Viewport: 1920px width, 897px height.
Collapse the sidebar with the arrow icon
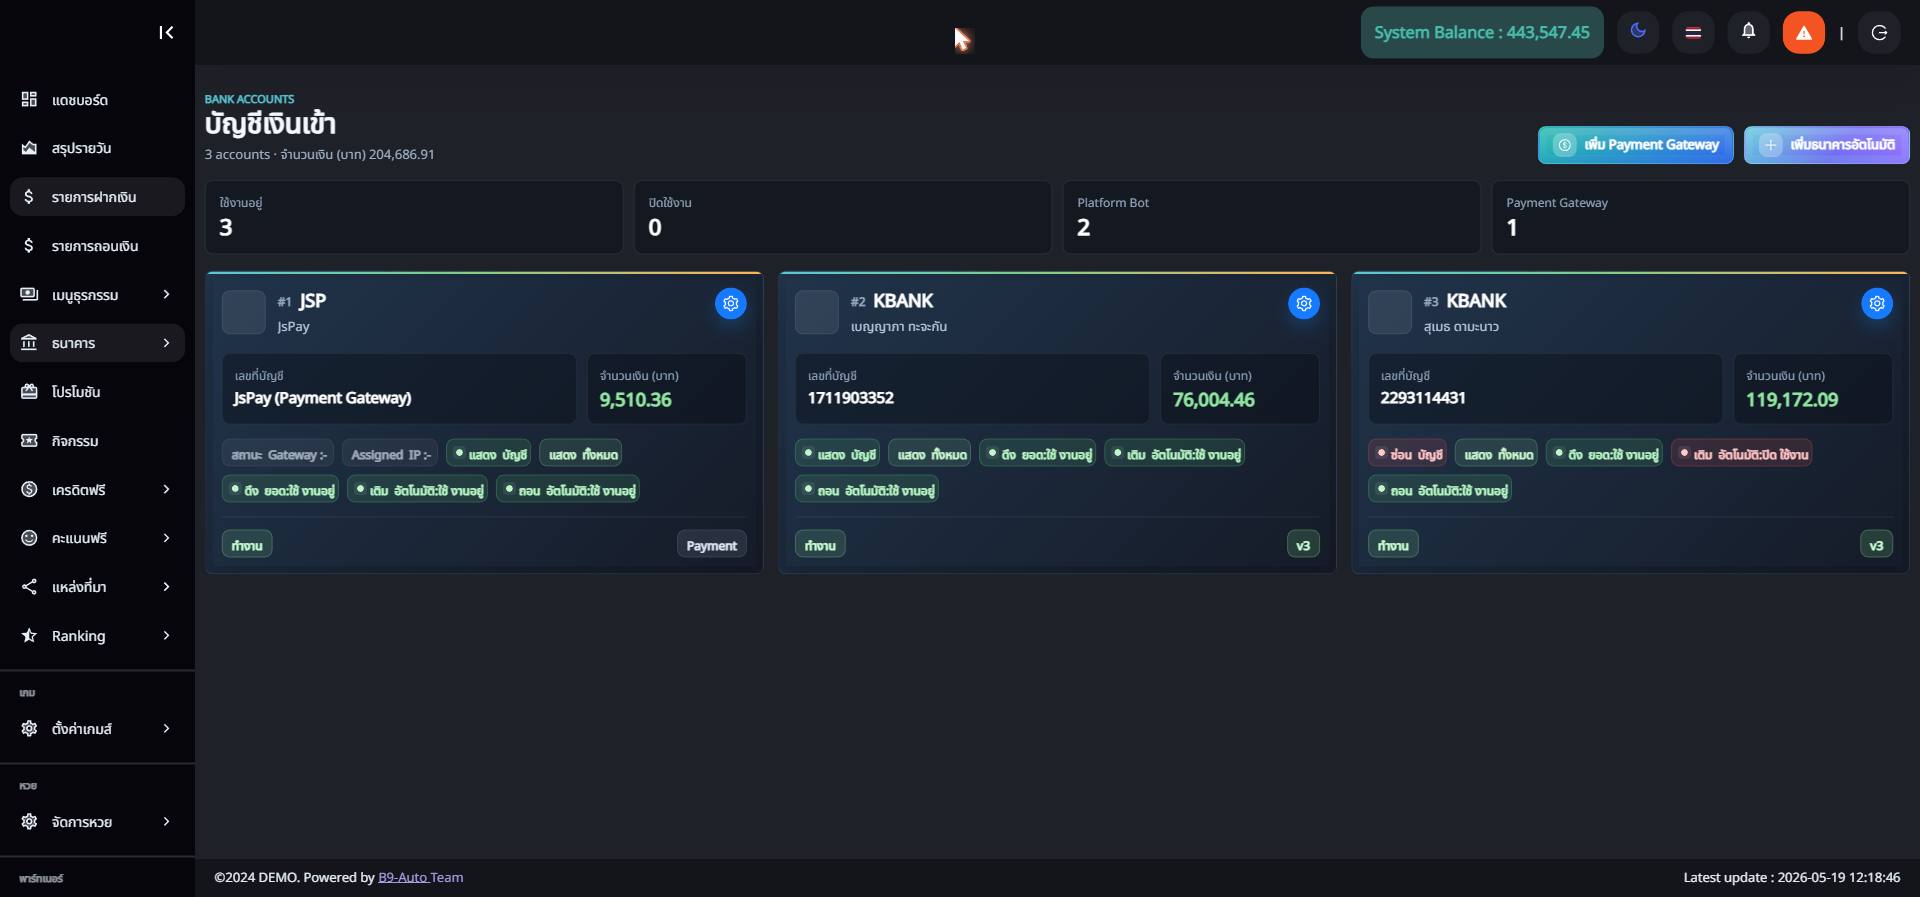[166, 33]
